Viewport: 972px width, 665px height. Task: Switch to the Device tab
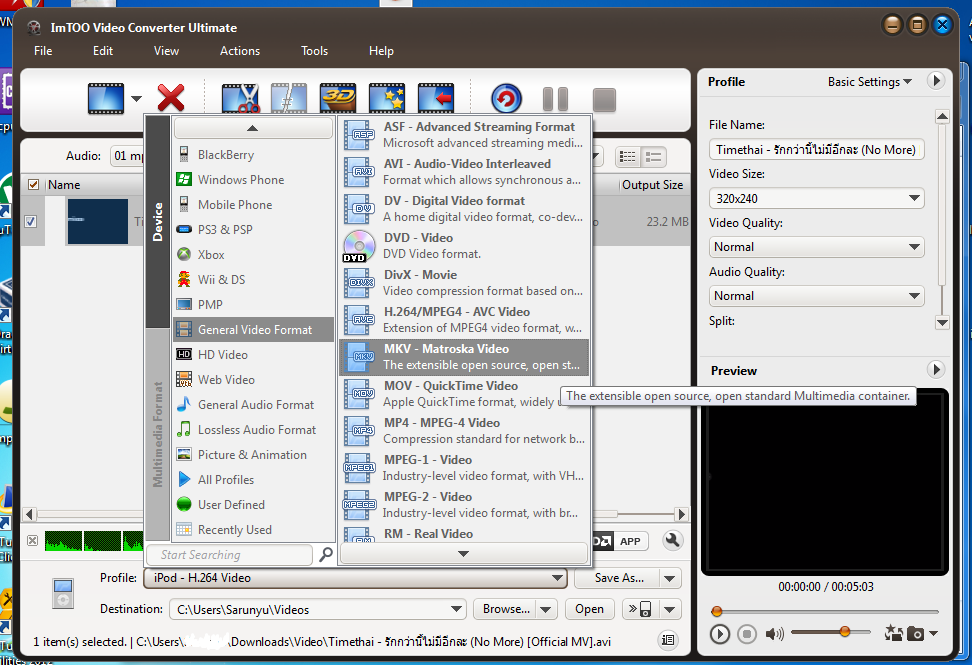157,221
